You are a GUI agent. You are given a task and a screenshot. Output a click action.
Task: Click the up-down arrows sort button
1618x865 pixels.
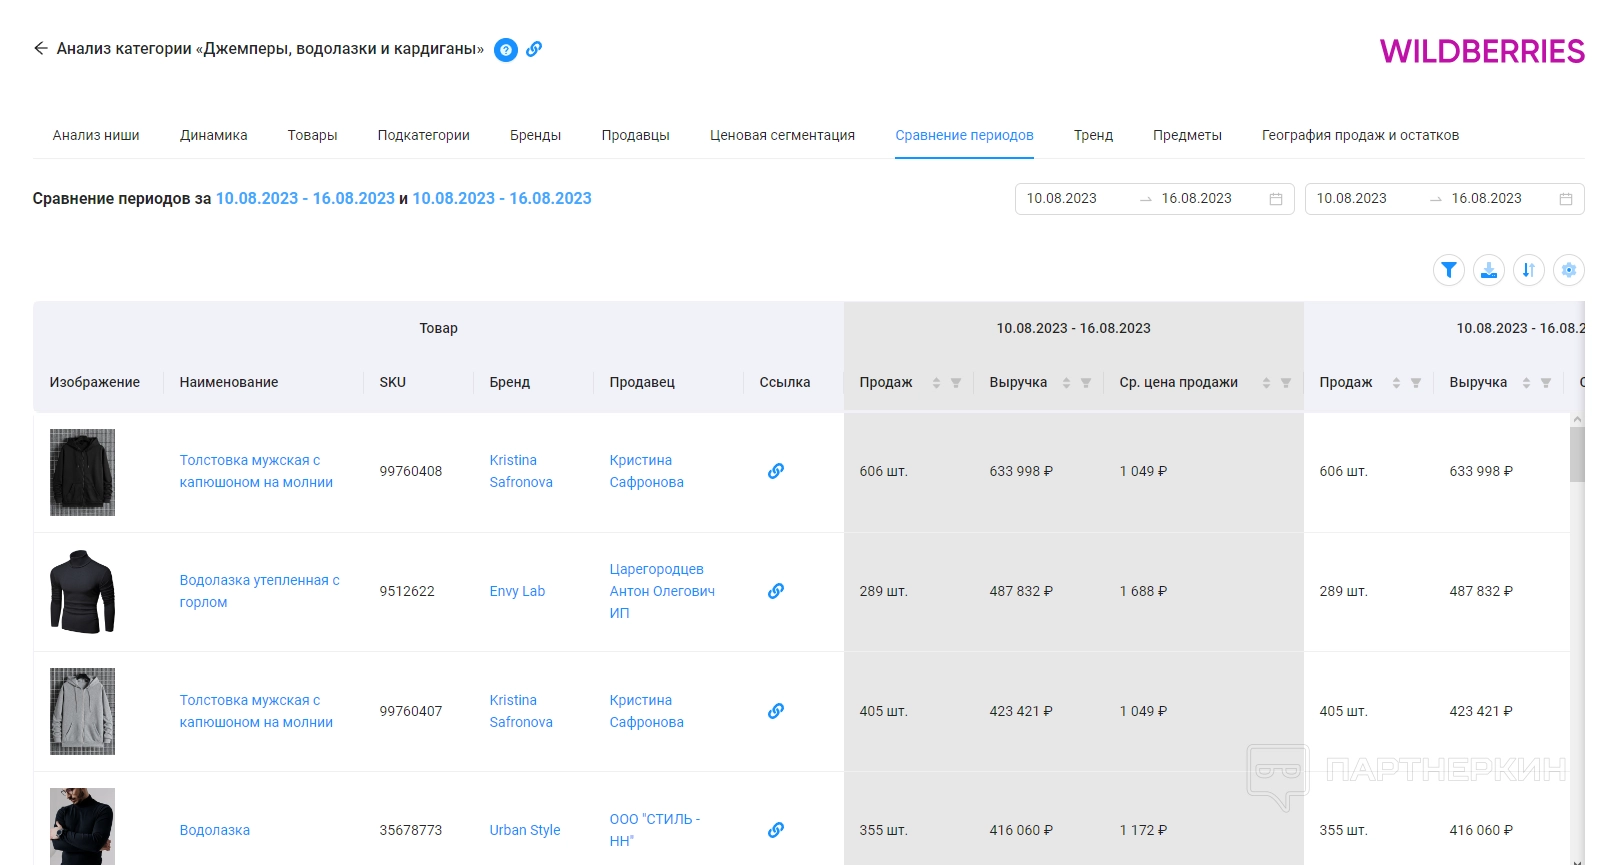1528,270
